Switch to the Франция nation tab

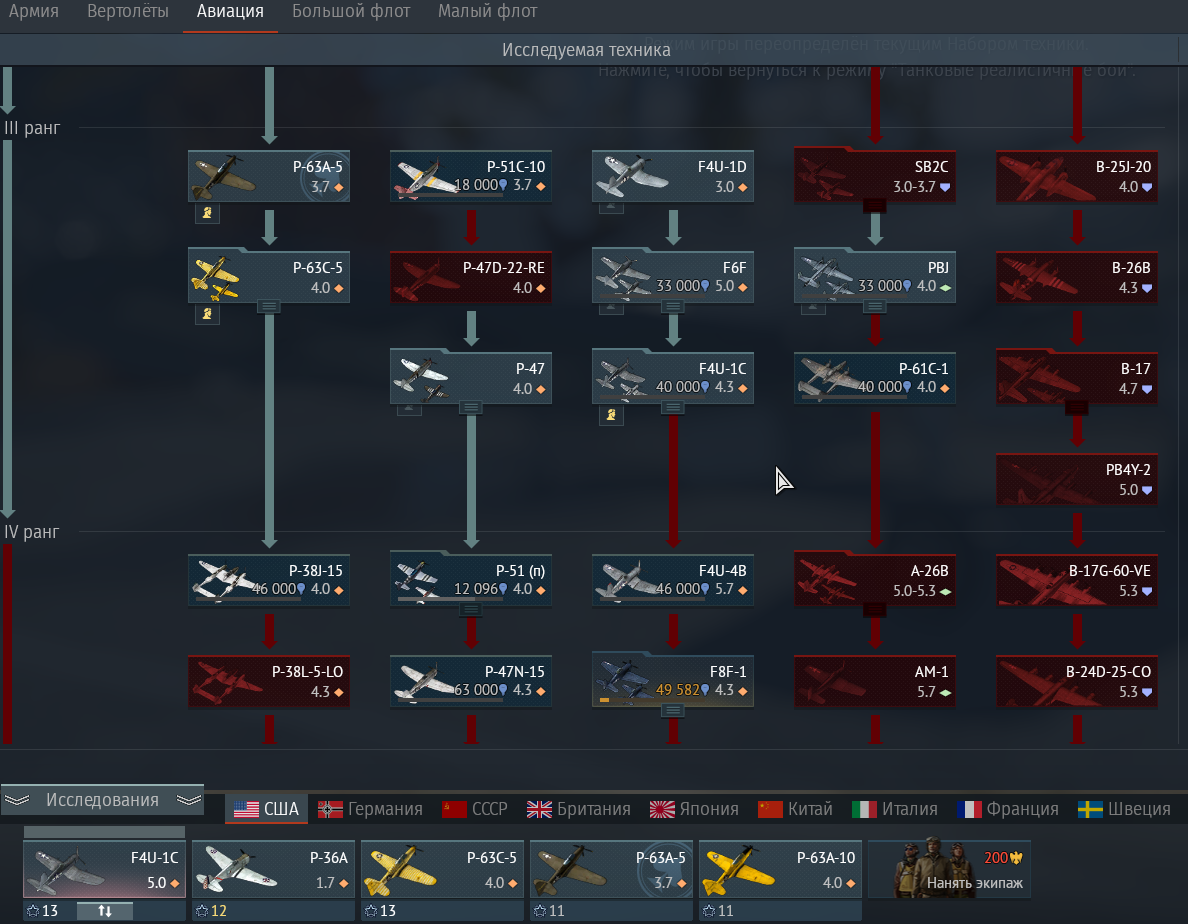tap(1008, 809)
